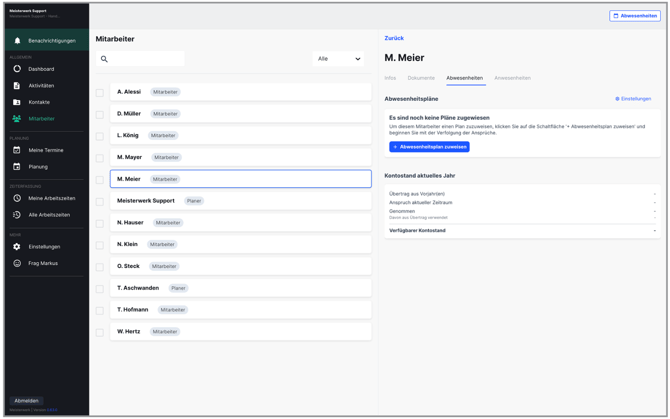This screenshot has width=670, height=419.
Task: Click the Meine Arbeitszeiten clock icon
Action: [17, 198]
